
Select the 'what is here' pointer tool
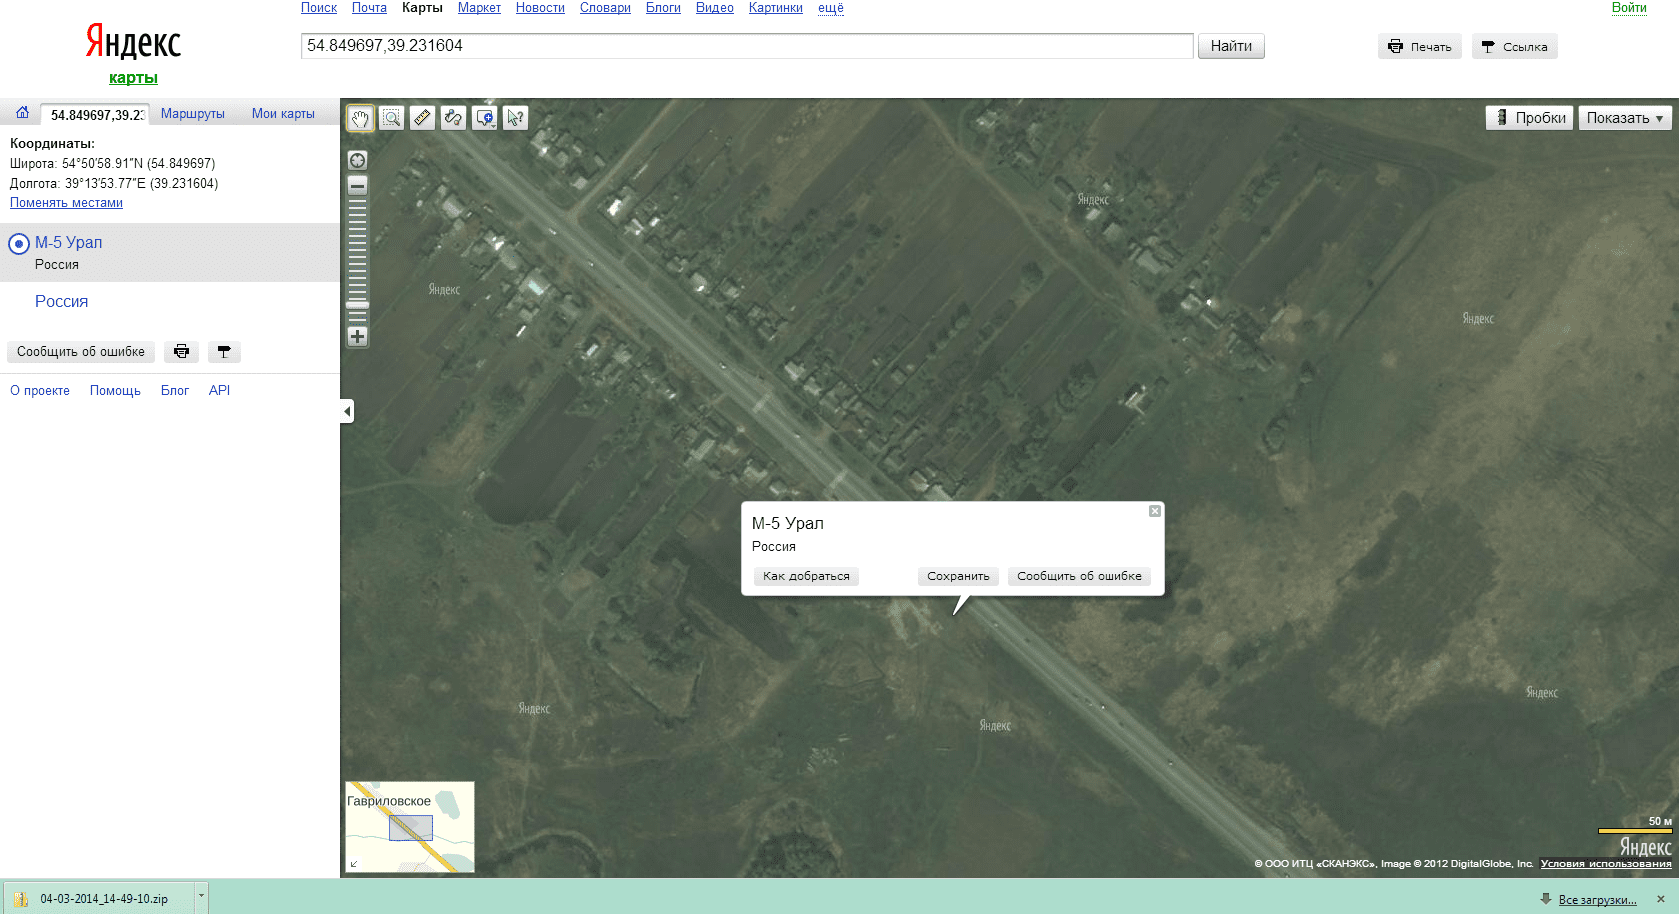pyautogui.click(x=515, y=118)
